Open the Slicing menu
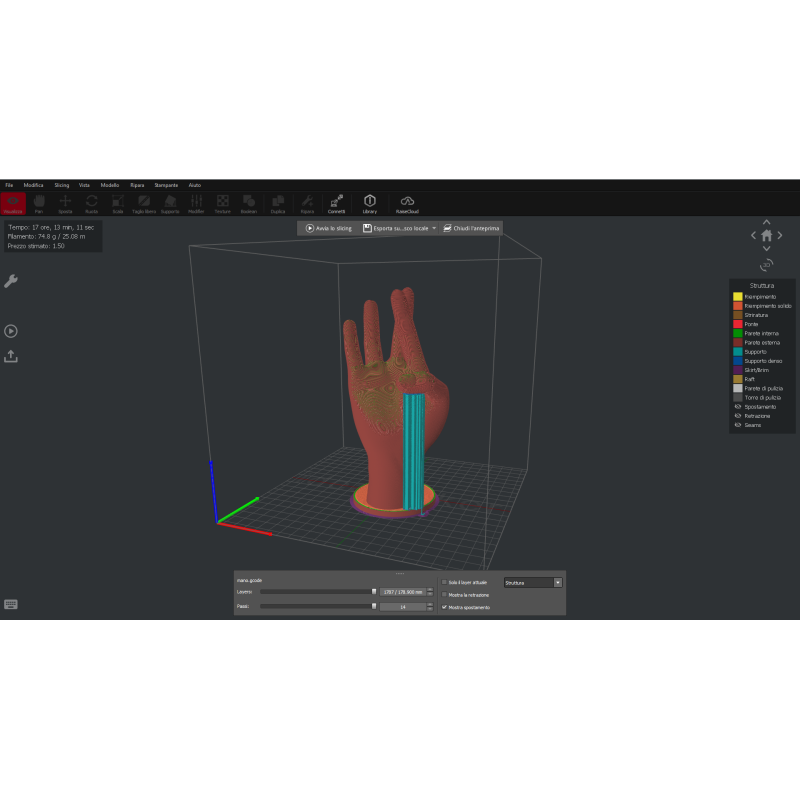This screenshot has height=800, width=800. click(61, 185)
